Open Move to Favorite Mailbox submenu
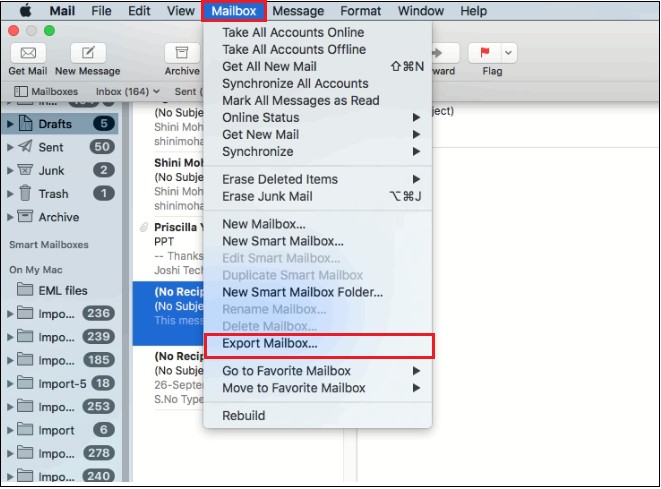 coord(317,388)
